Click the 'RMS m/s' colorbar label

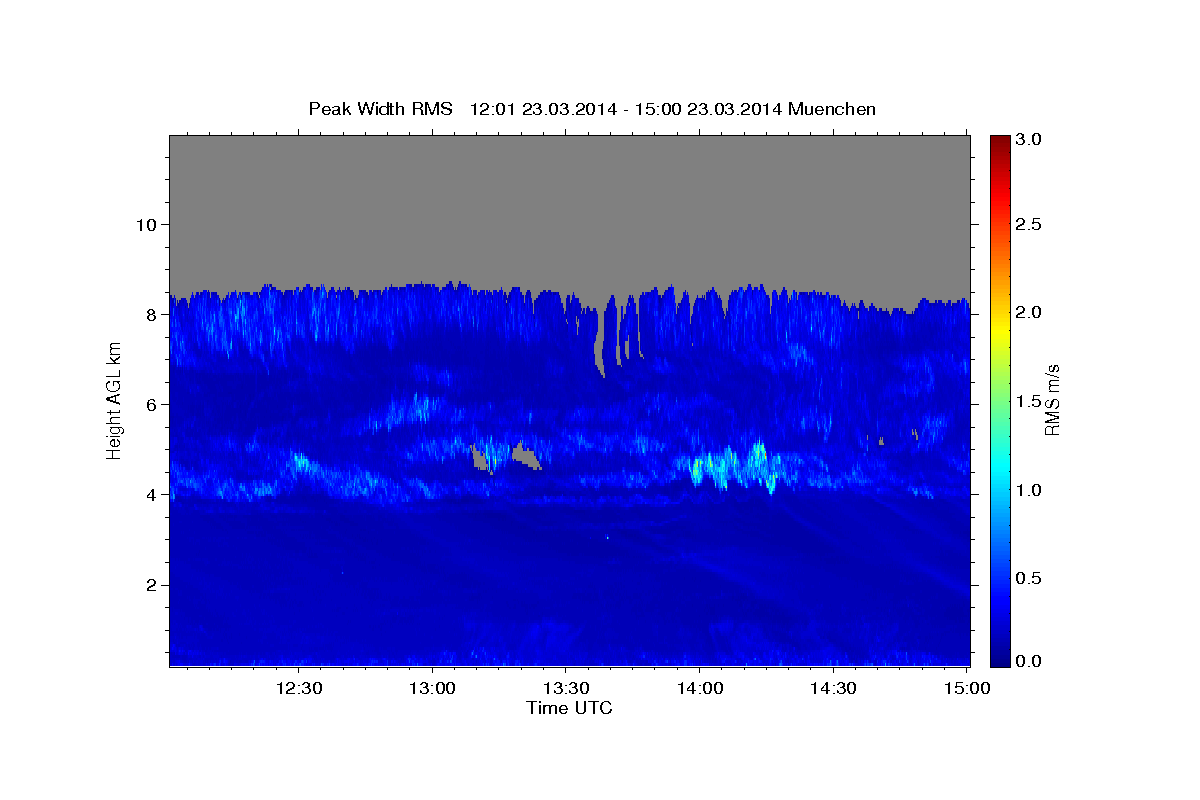coord(1051,401)
